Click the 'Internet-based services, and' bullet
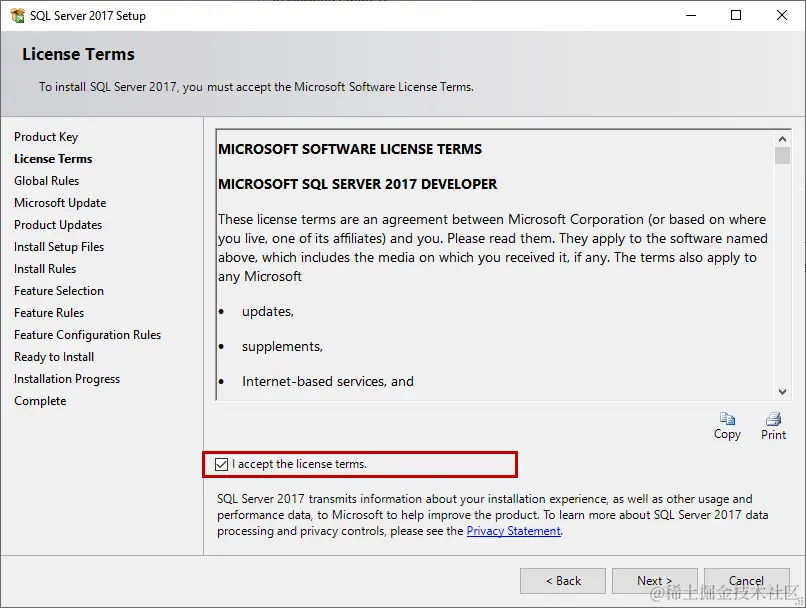 click(328, 381)
